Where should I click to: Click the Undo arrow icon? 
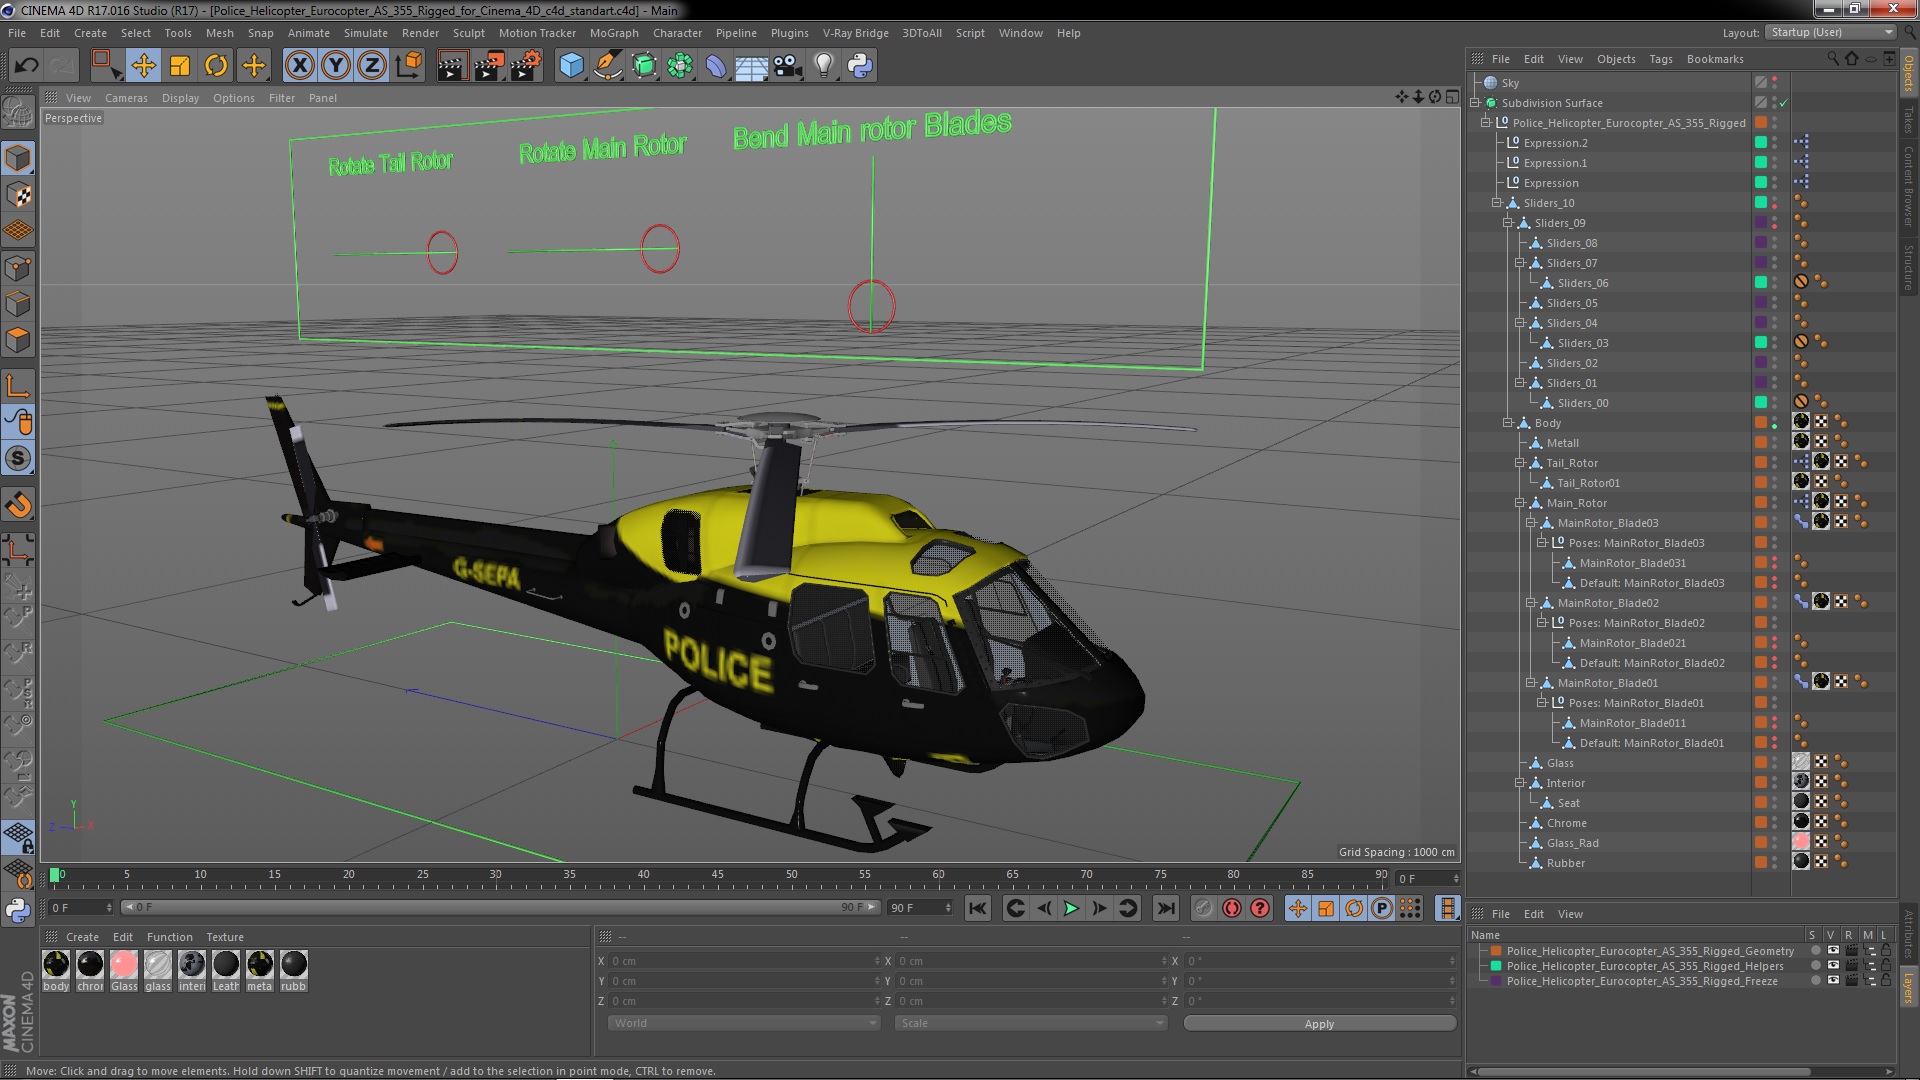[26, 66]
